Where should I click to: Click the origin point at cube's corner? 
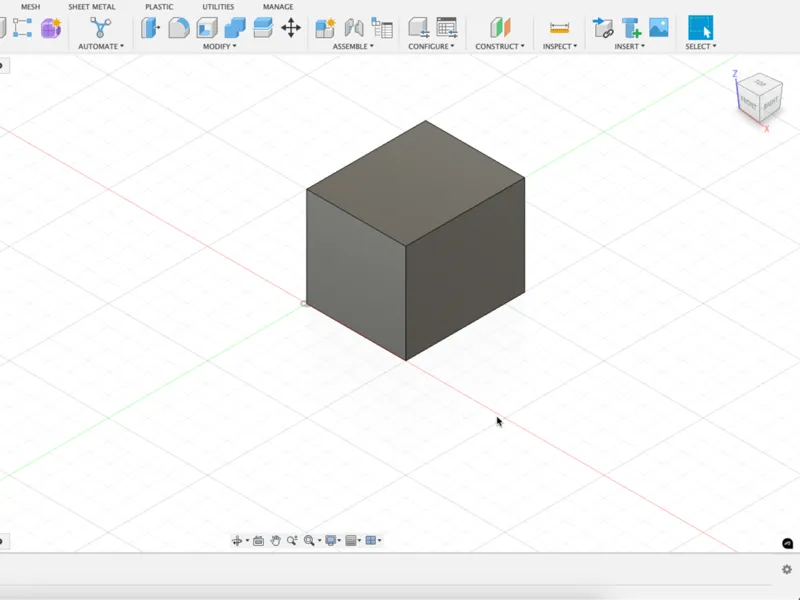(304, 304)
